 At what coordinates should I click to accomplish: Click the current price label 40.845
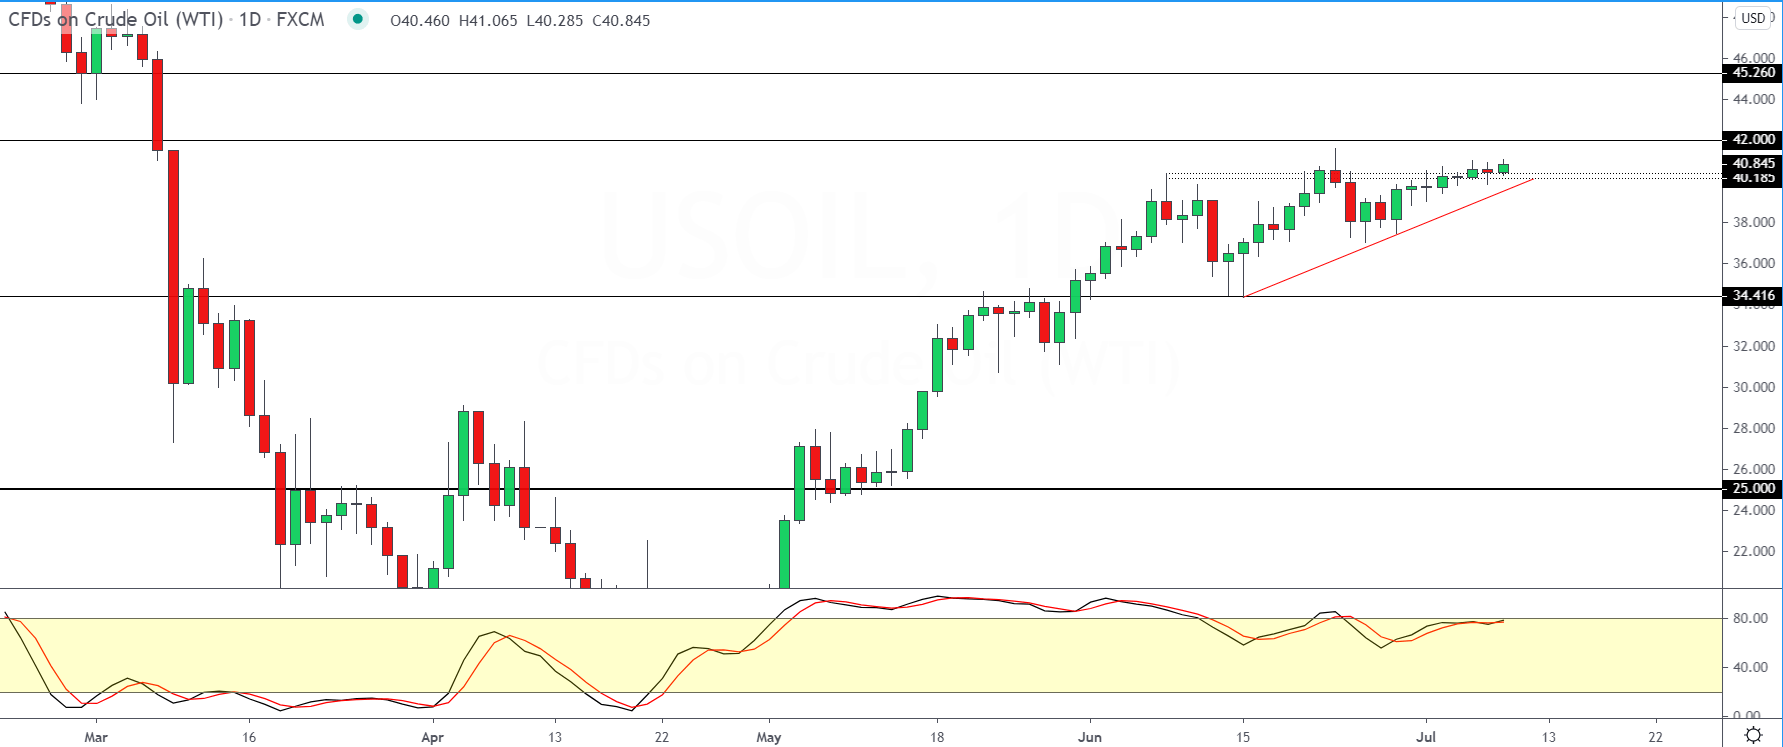1751,163
